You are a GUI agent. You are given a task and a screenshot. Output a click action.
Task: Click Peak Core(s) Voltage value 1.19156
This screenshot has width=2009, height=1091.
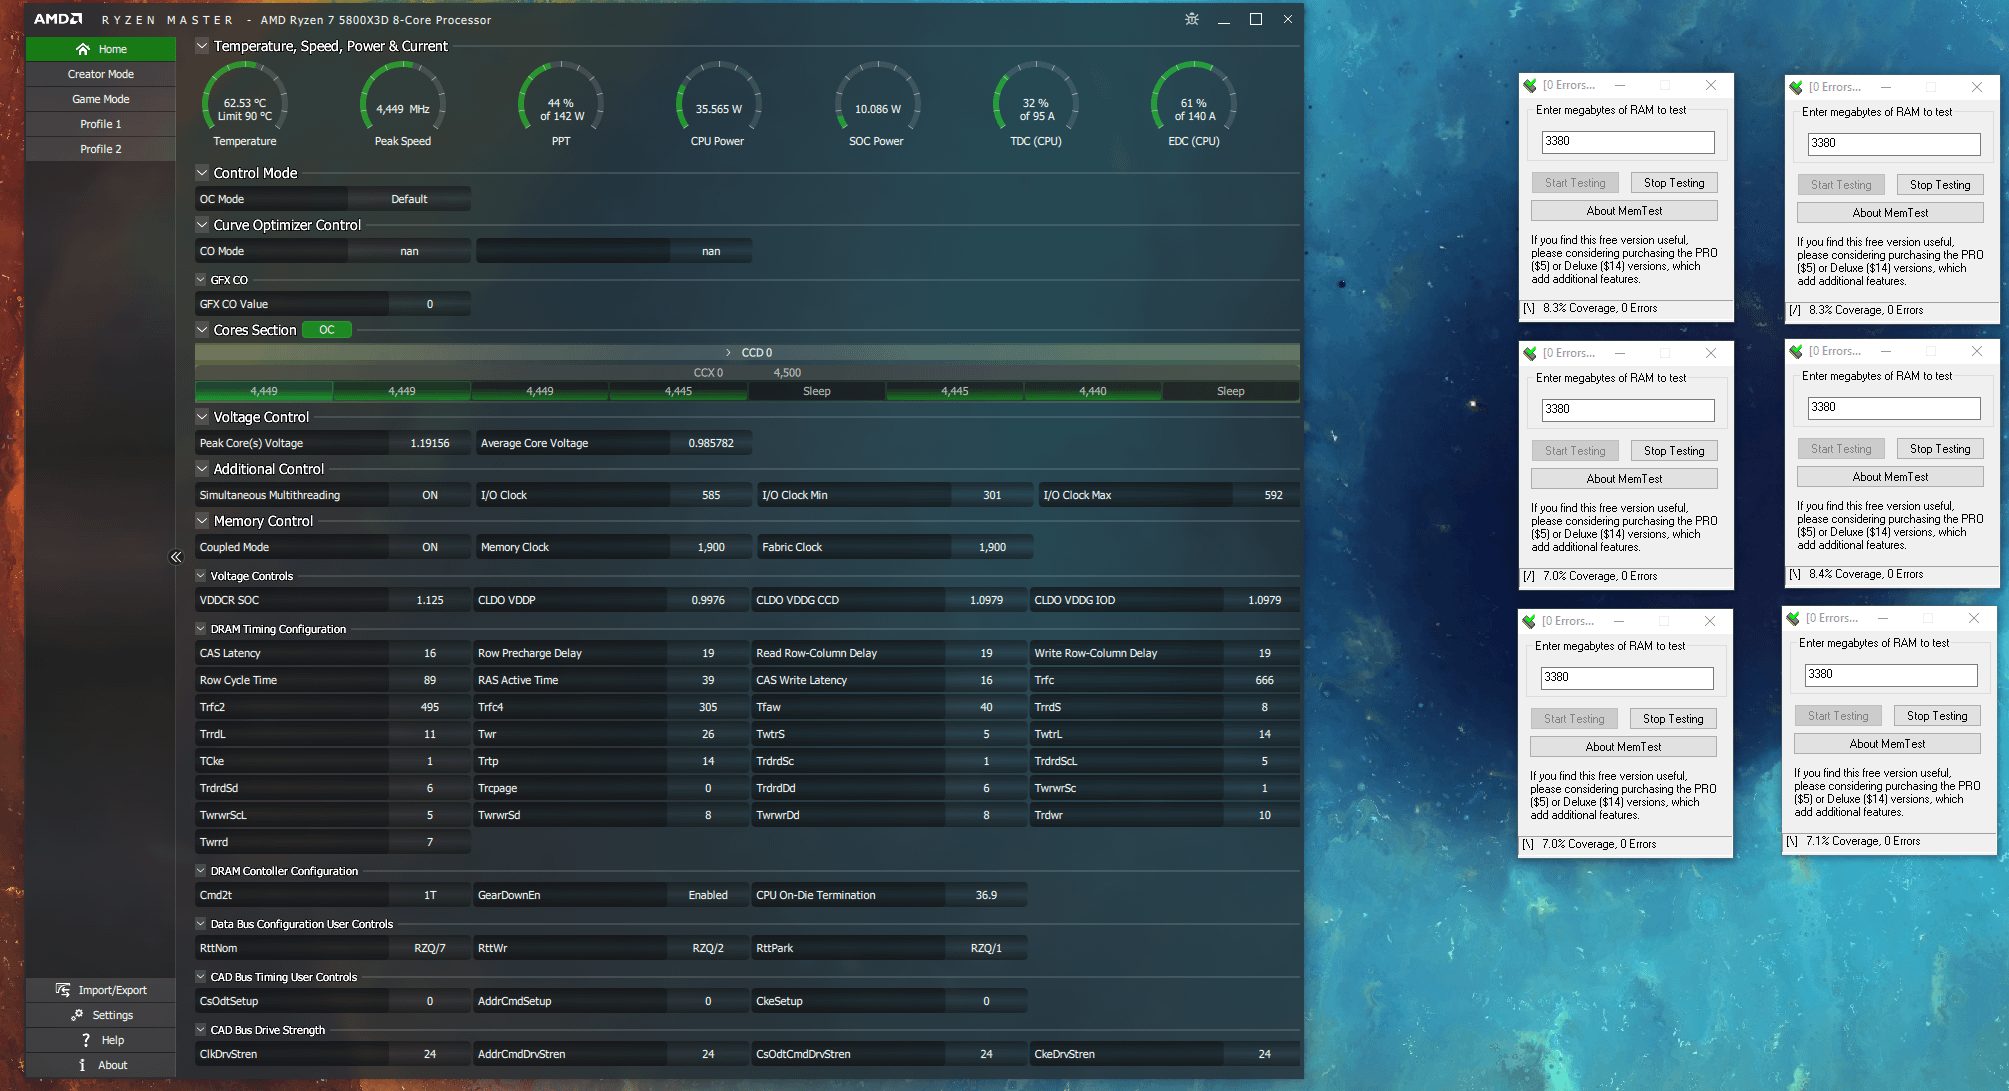430,443
